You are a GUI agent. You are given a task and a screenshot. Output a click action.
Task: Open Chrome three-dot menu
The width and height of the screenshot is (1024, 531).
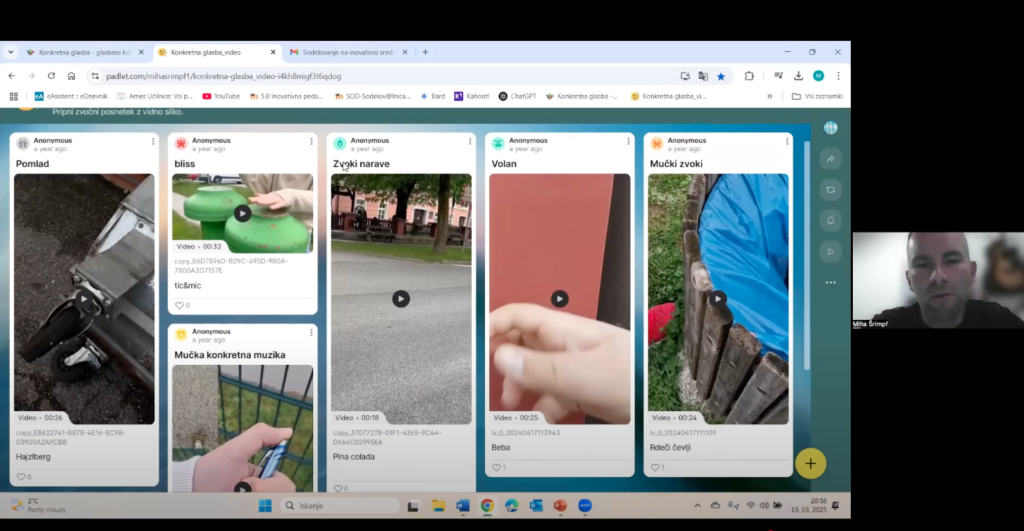839,76
